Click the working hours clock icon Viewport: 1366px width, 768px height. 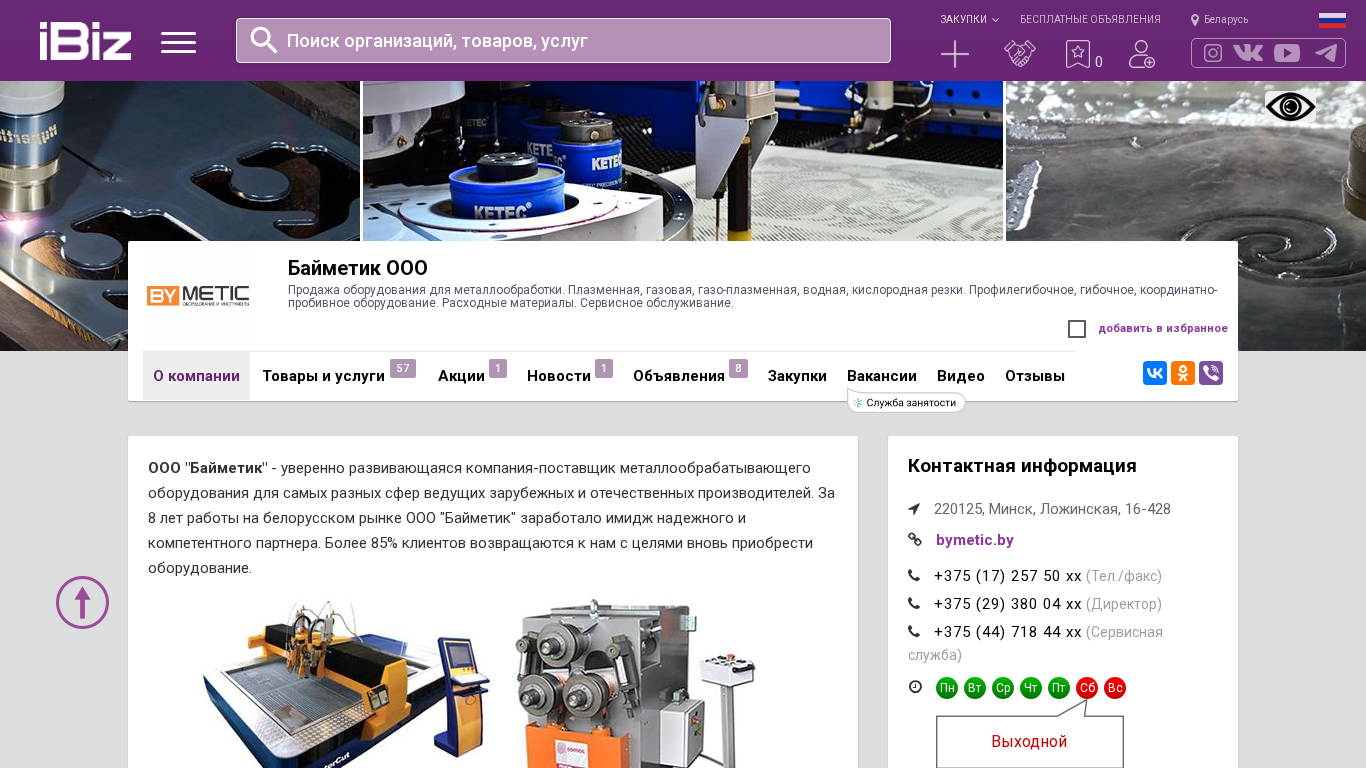(x=915, y=687)
